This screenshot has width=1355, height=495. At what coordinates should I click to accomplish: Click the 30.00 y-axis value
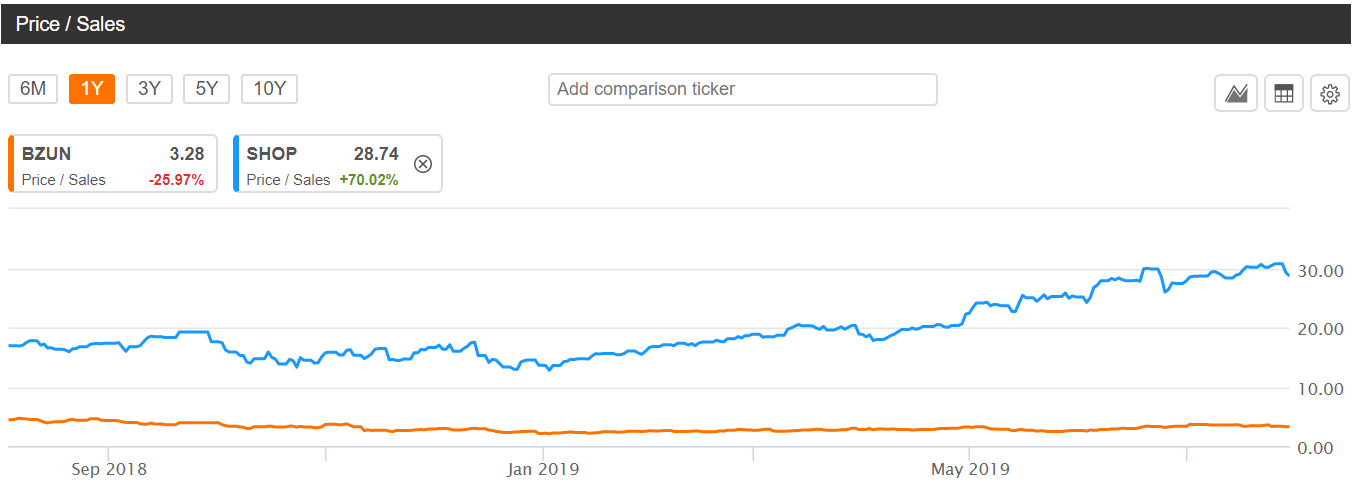1319,271
